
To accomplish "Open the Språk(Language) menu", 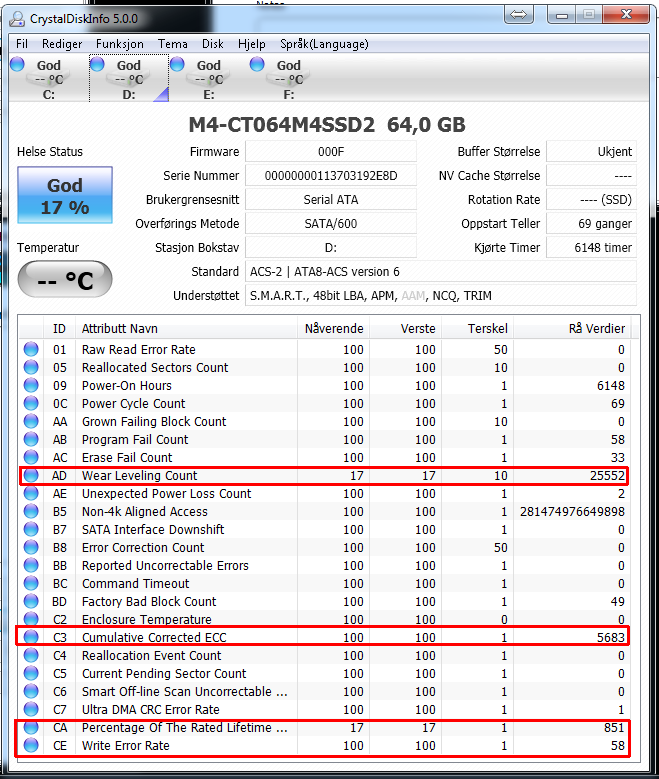I will tap(325, 44).
